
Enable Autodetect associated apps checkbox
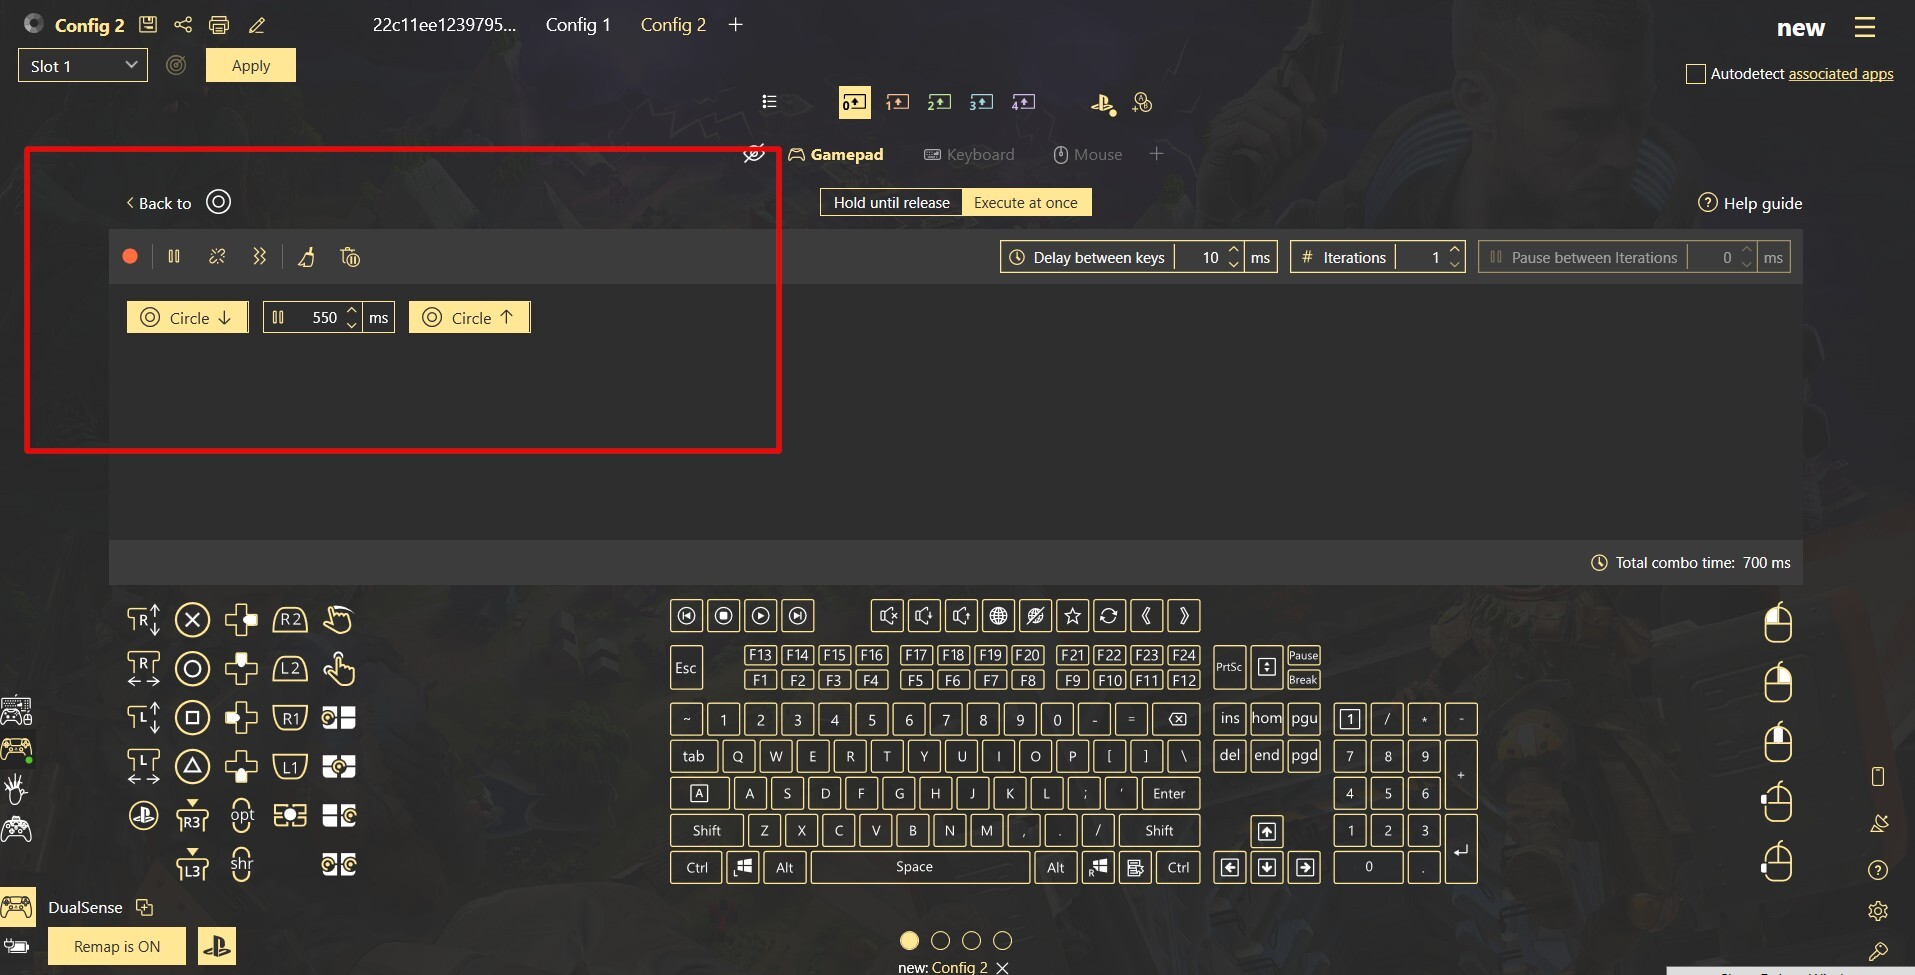coord(1695,74)
